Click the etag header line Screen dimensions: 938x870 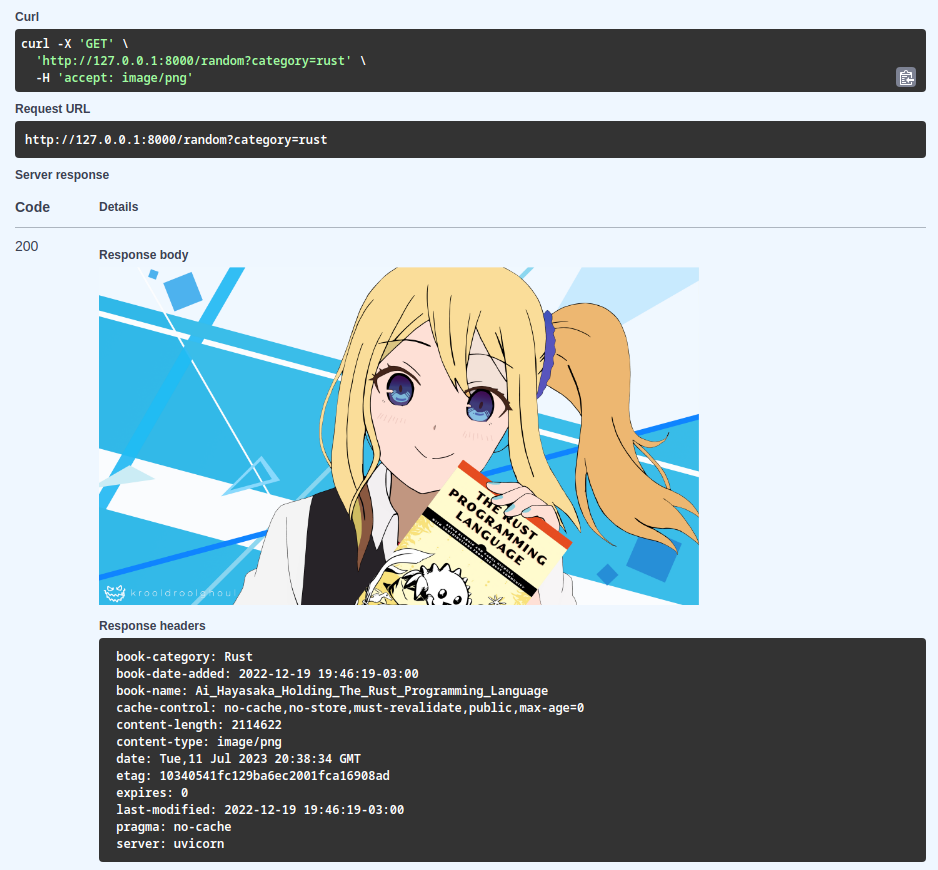pos(253,776)
